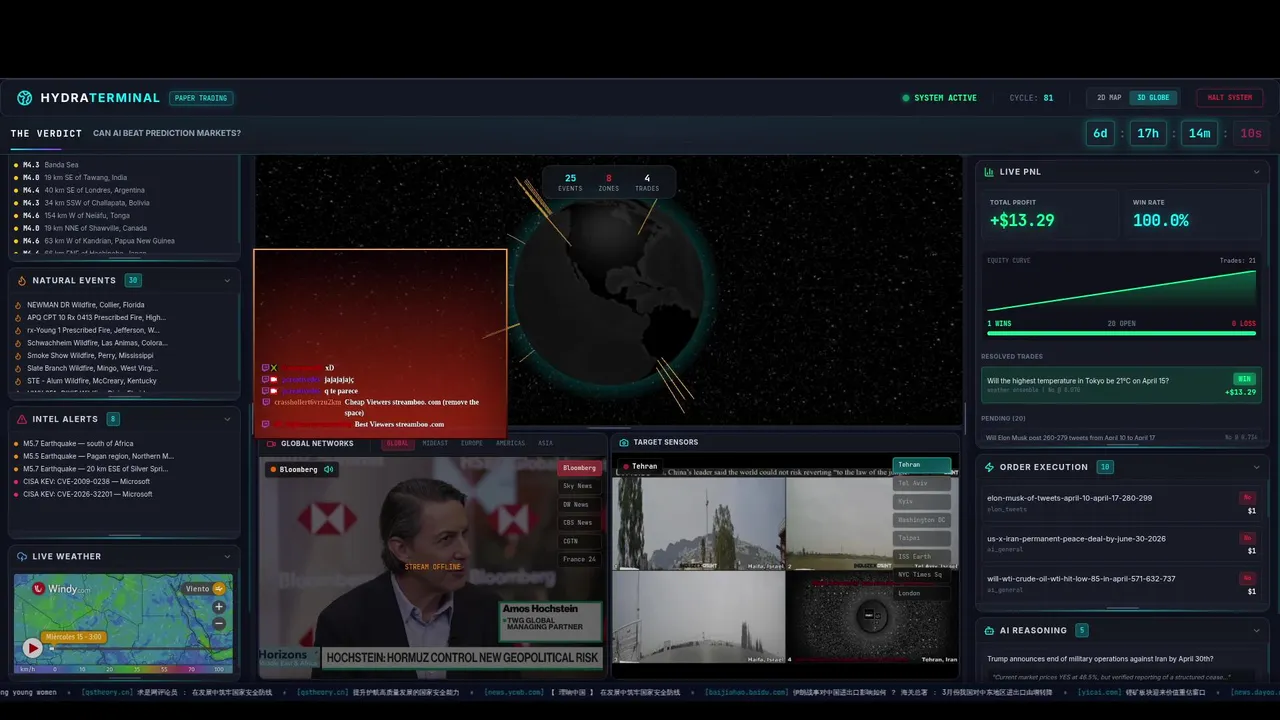The height and width of the screenshot is (720, 1280).
Task: Click the HydraTerminal logo icon
Action: 25,98
